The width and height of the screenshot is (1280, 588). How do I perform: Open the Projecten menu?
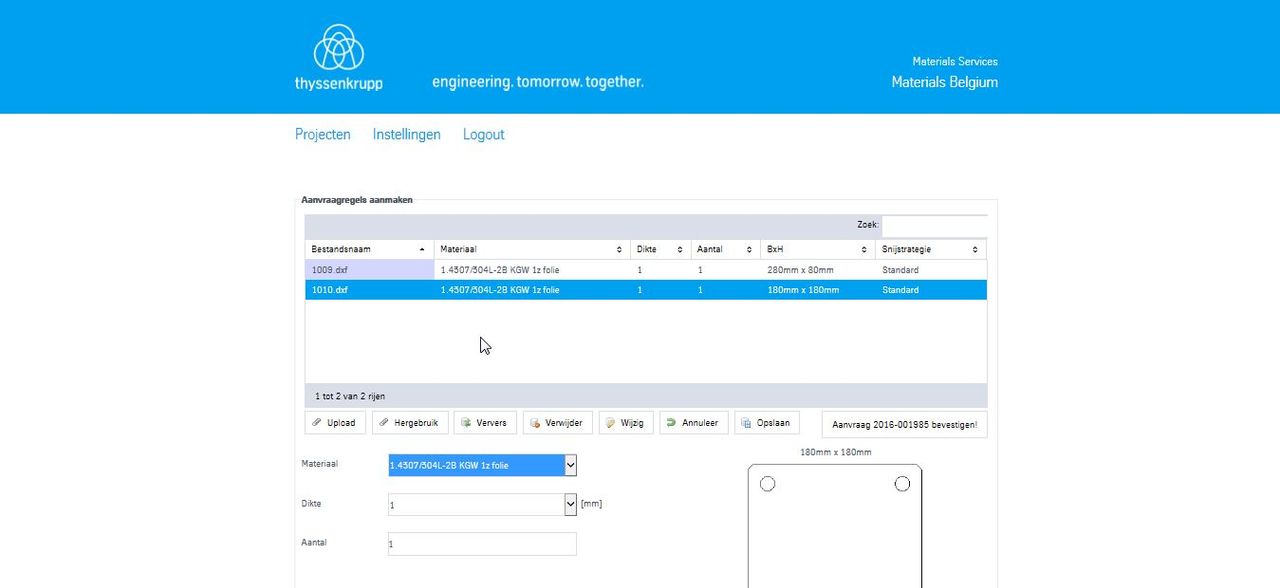[323, 134]
